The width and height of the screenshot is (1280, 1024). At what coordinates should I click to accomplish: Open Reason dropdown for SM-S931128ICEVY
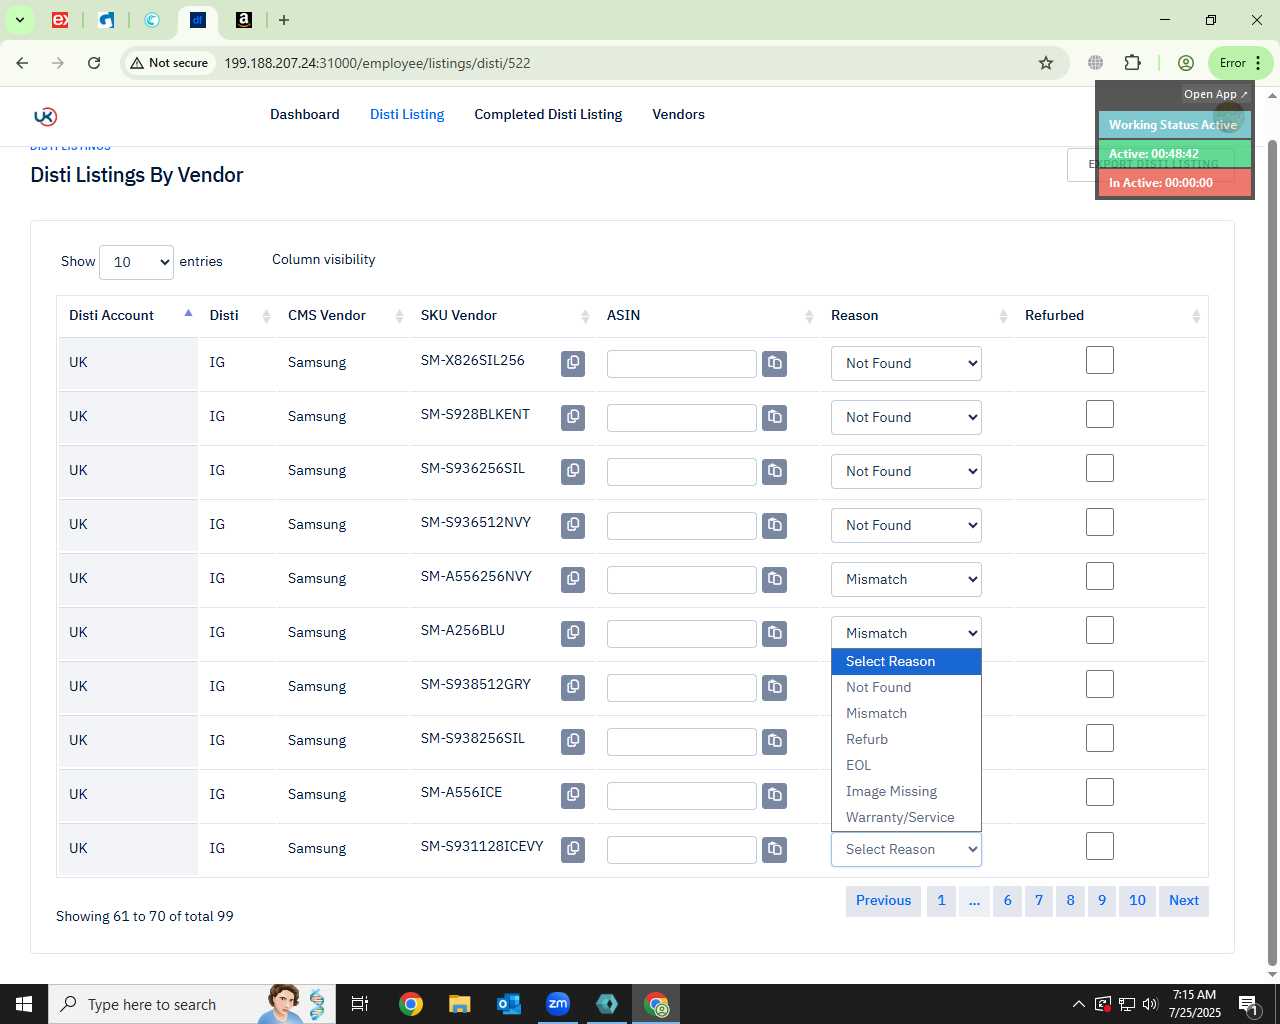906,849
